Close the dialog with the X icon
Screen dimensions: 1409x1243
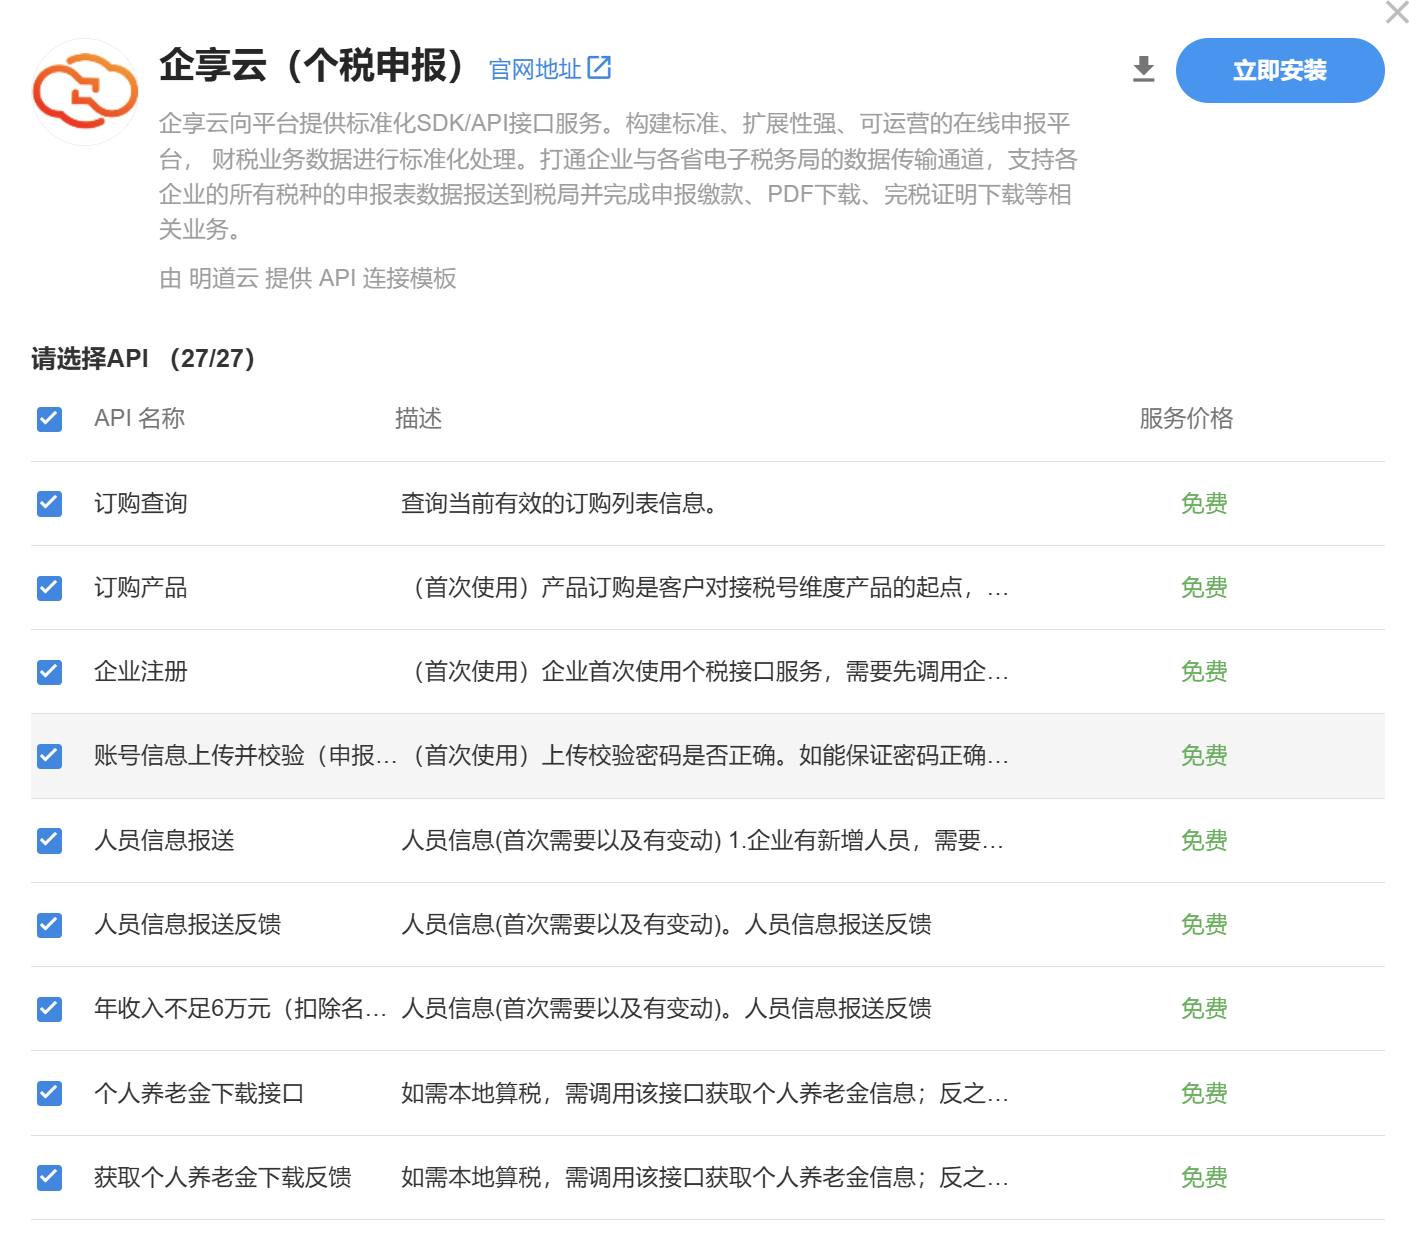(x=1396, y=13)
